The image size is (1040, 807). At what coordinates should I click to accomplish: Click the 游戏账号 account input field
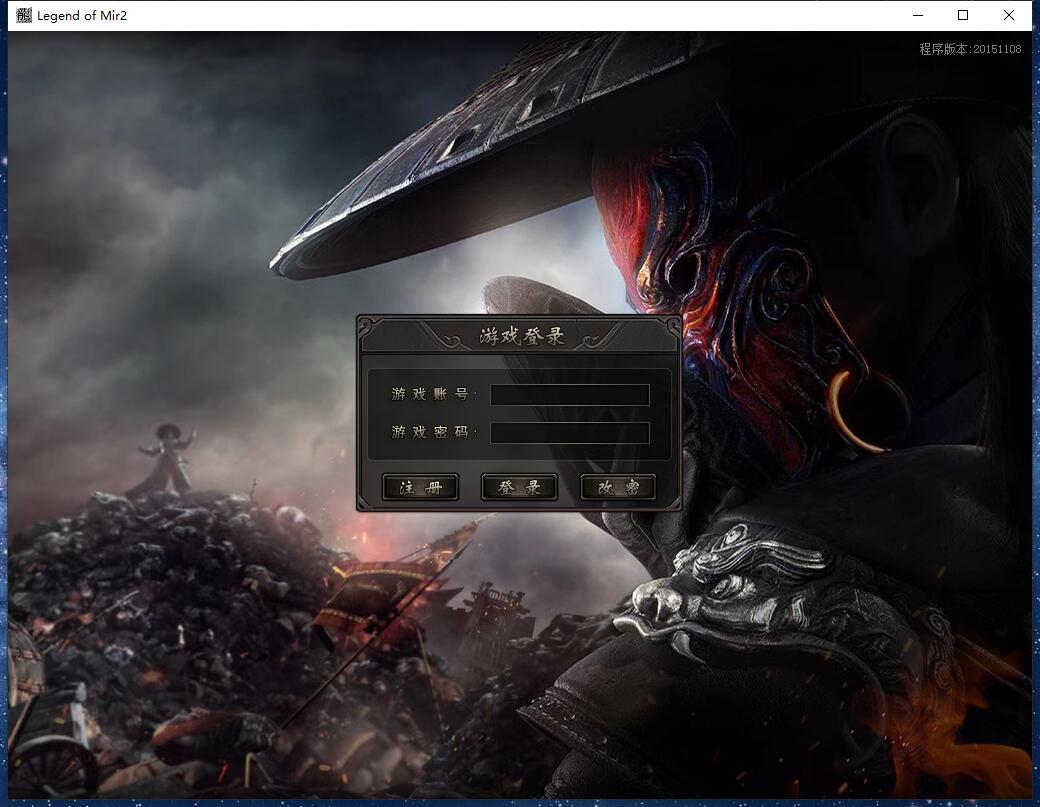[570, 395]
